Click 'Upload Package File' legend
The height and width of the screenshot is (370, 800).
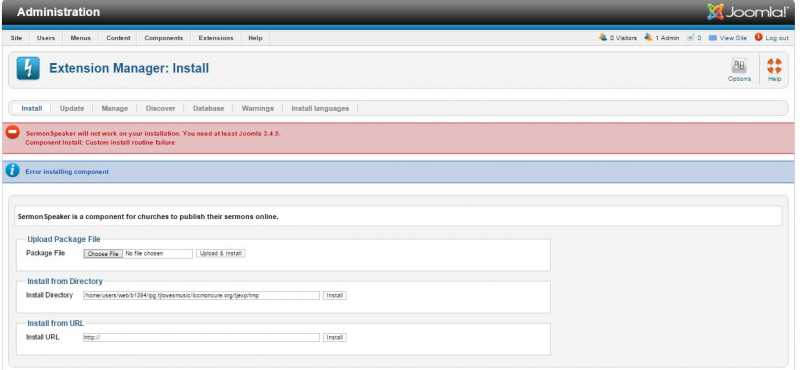pos(64,239)
